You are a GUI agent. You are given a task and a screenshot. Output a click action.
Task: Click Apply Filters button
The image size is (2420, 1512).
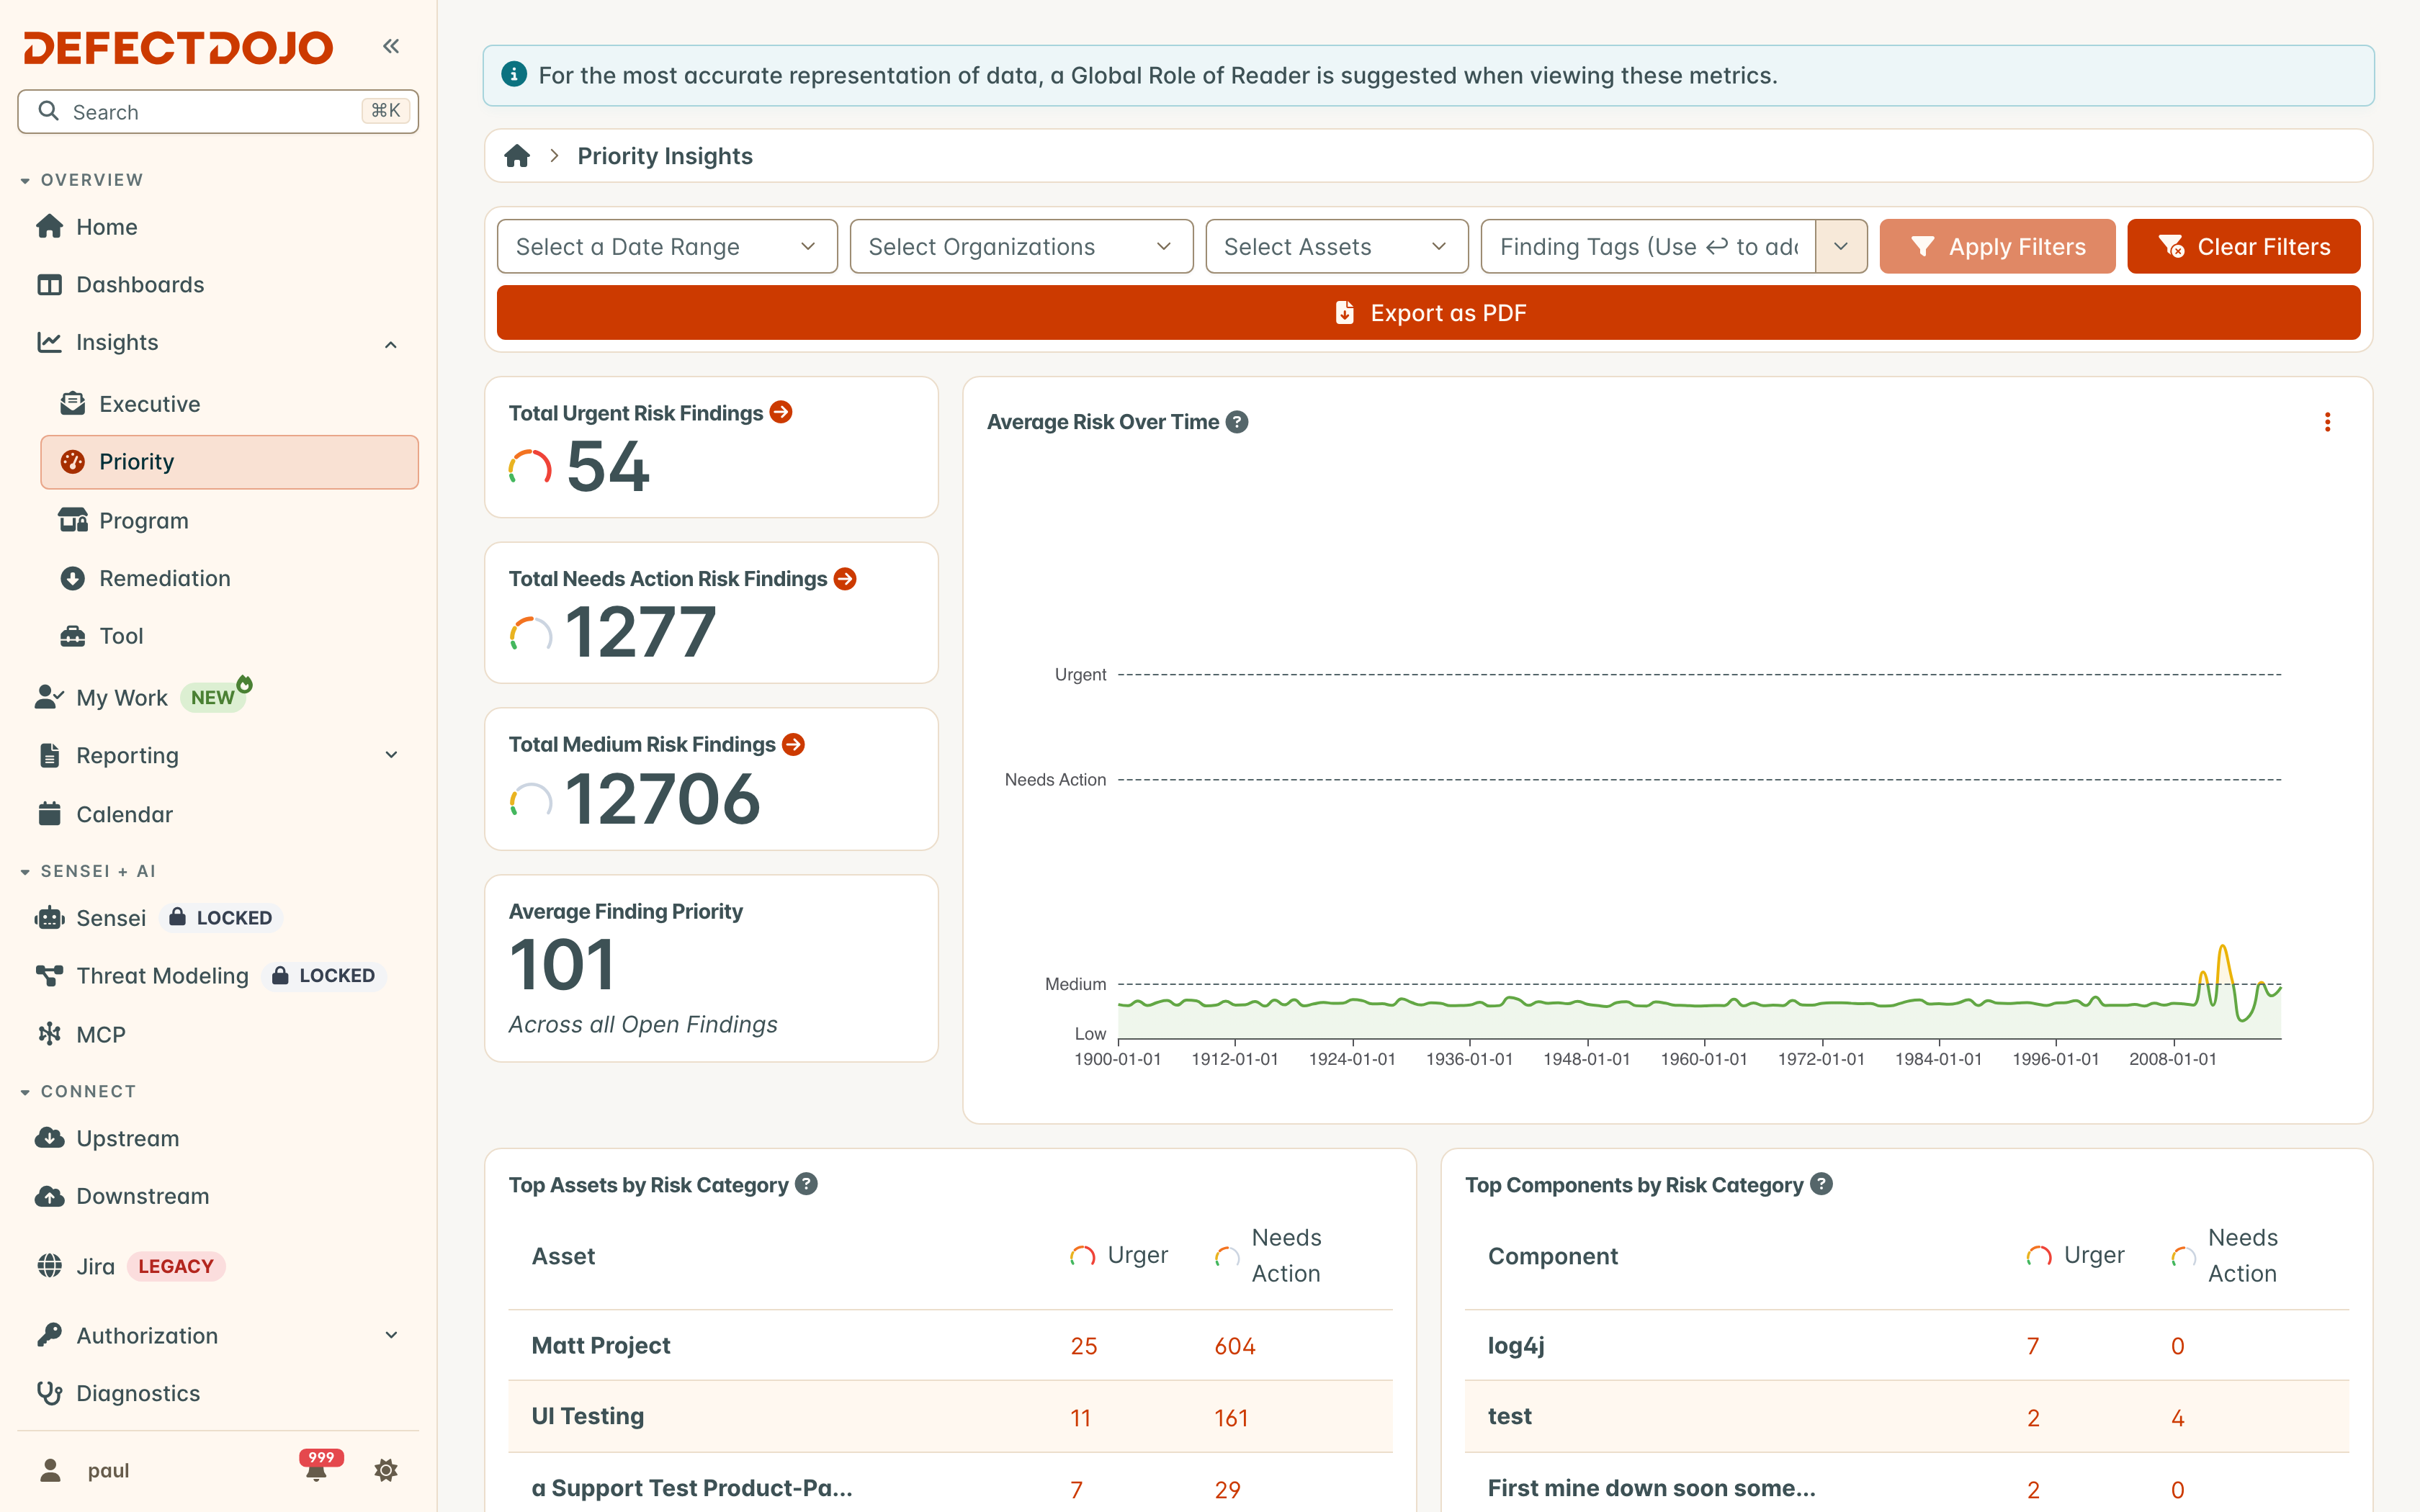pos(1997,247)
